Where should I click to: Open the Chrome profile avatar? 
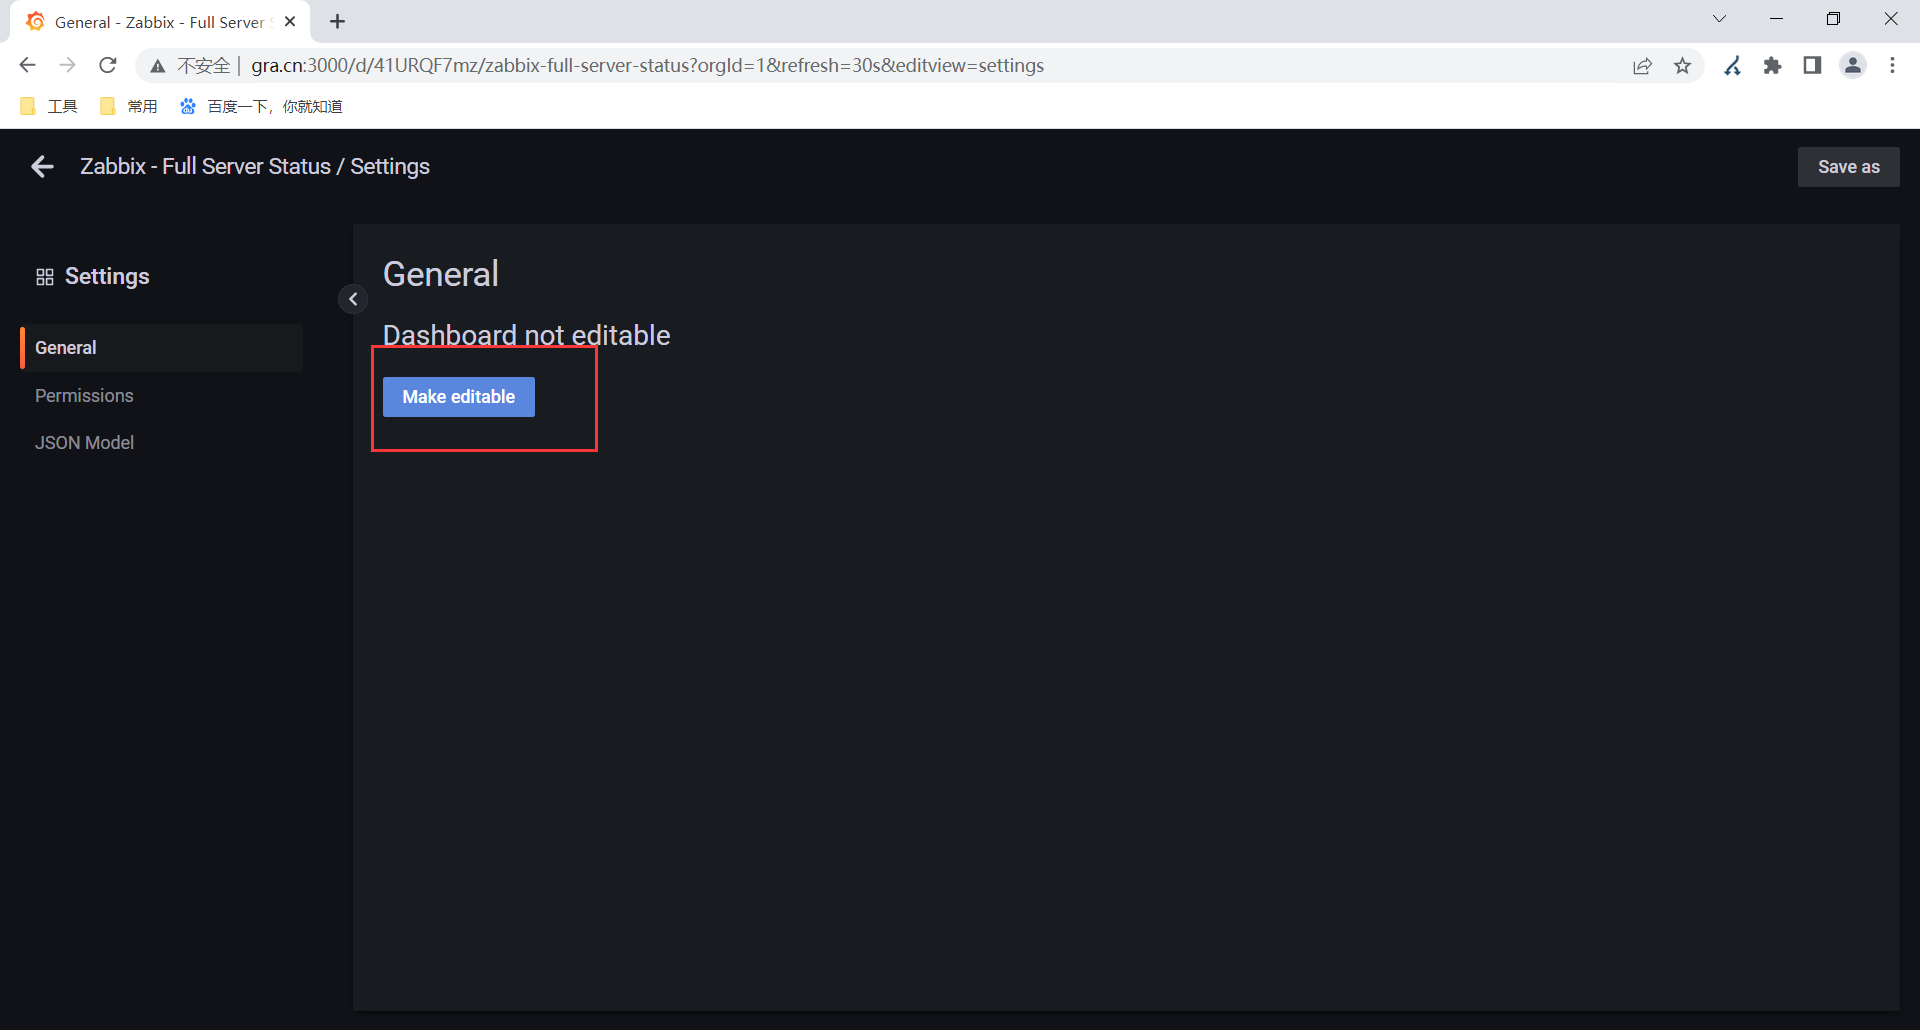coord(1853,66)
